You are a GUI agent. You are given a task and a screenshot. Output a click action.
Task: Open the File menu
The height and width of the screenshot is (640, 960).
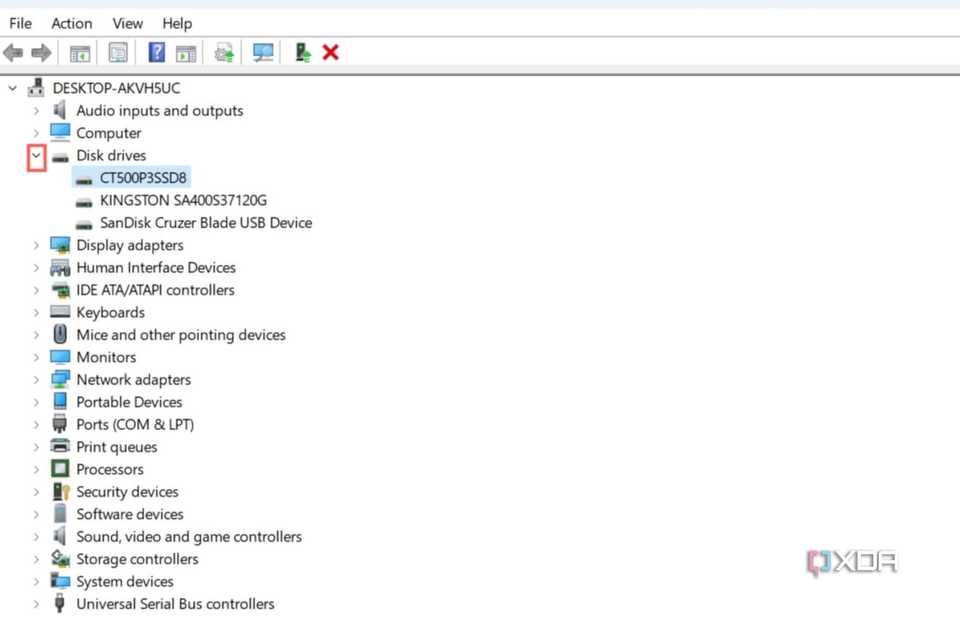pos(20,23)
